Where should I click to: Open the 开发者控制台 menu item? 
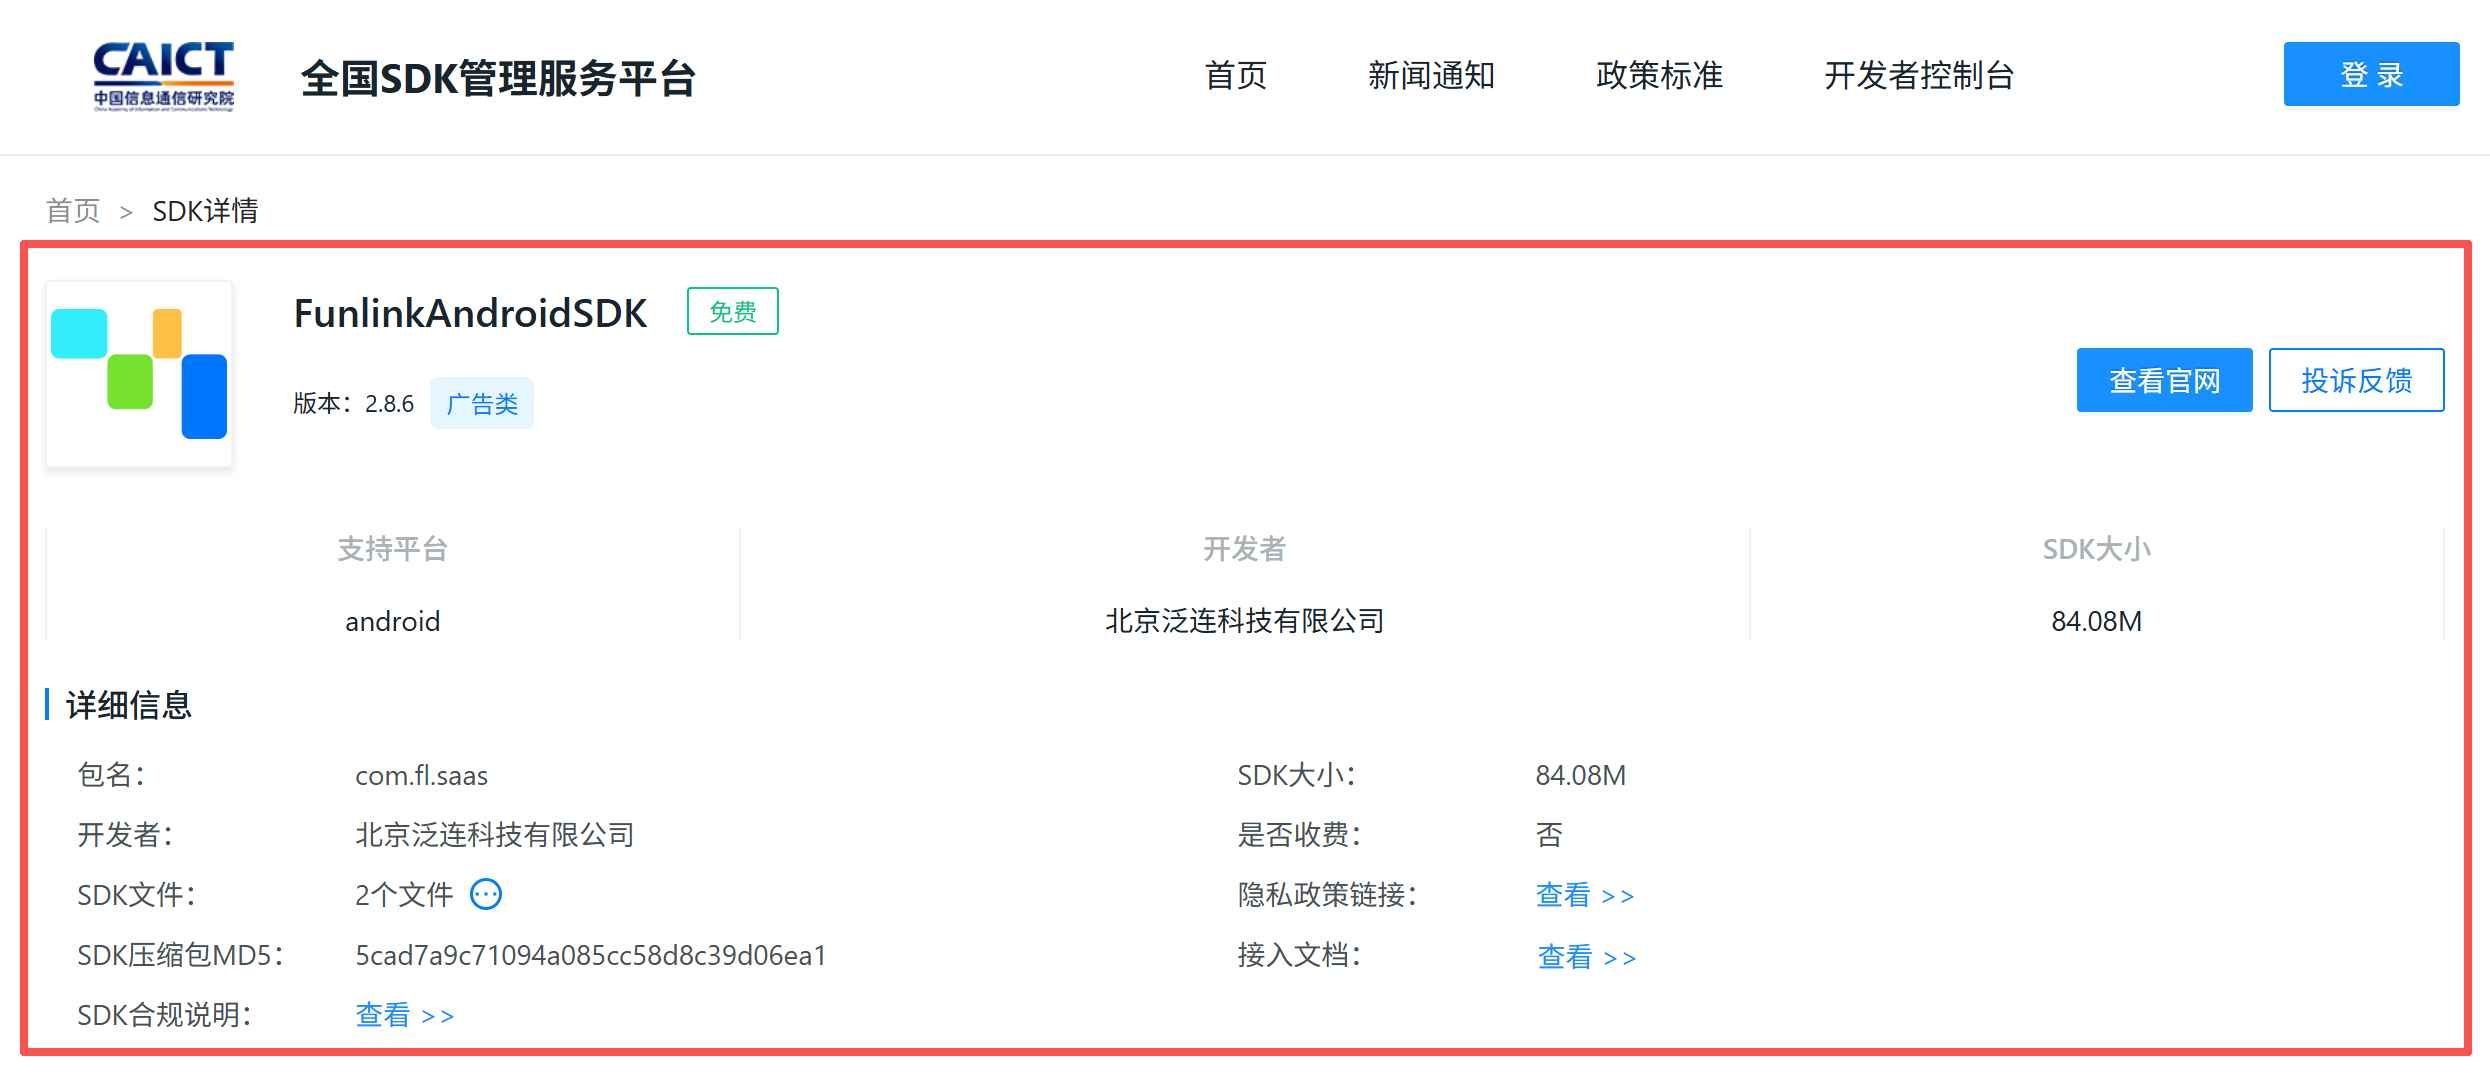click(x=1918, y=76)
